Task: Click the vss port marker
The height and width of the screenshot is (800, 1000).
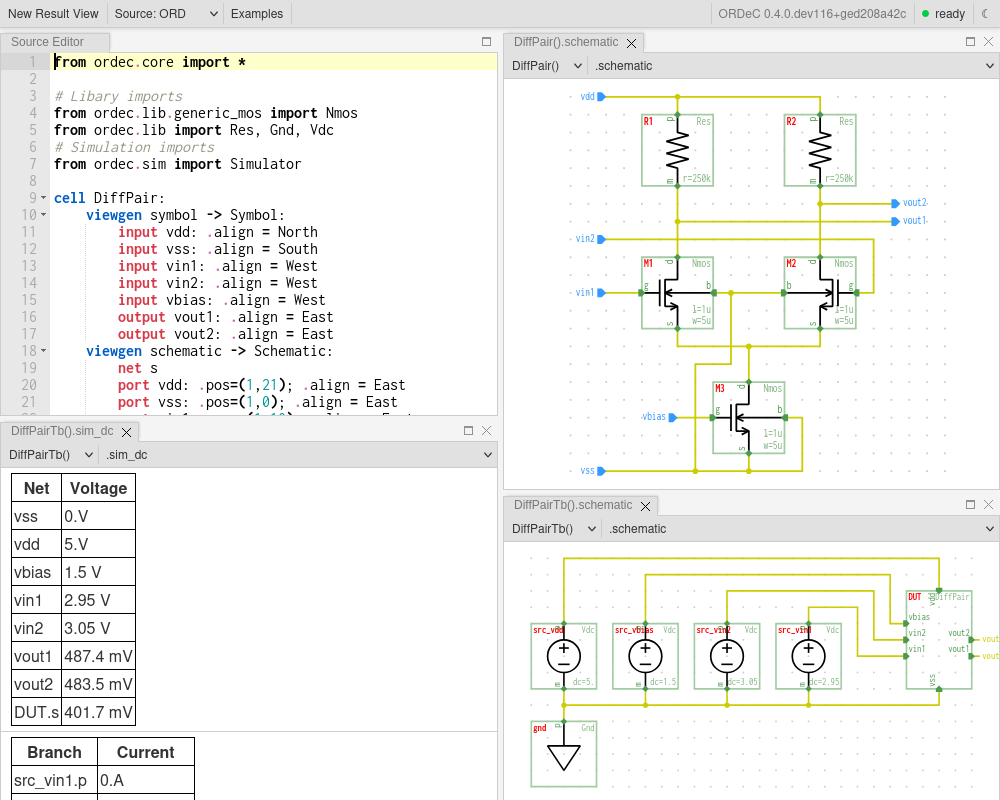Action: click(x=601, y=471)
